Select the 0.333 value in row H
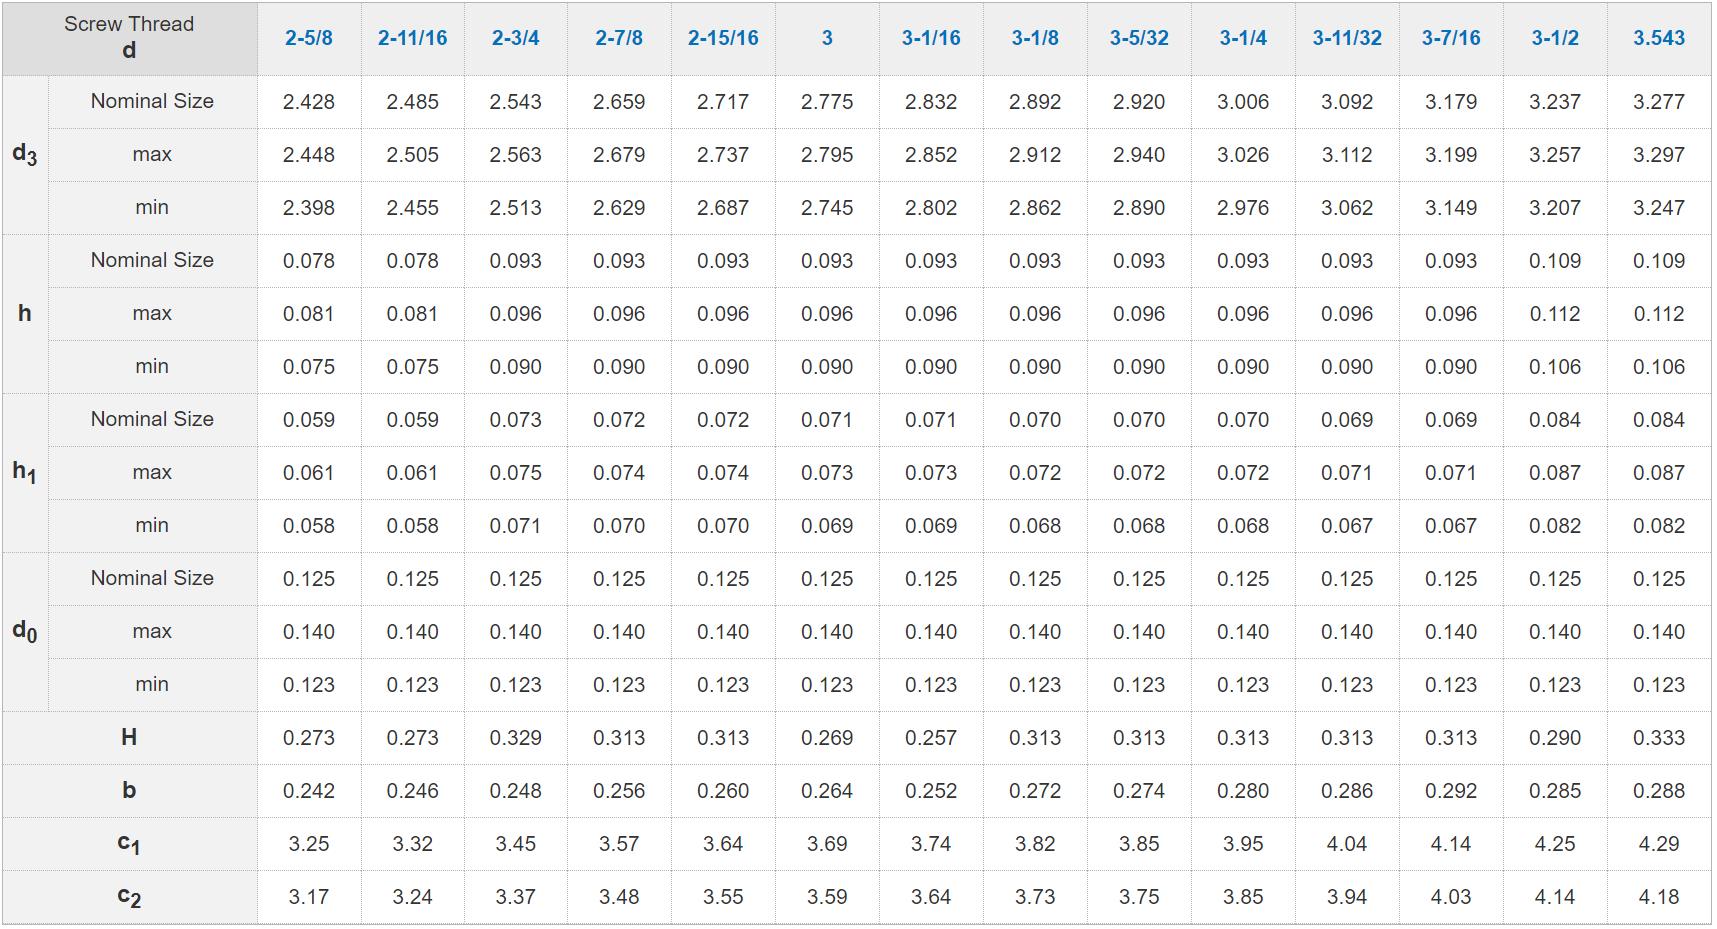1717x929 pixels. [1659, 738]
